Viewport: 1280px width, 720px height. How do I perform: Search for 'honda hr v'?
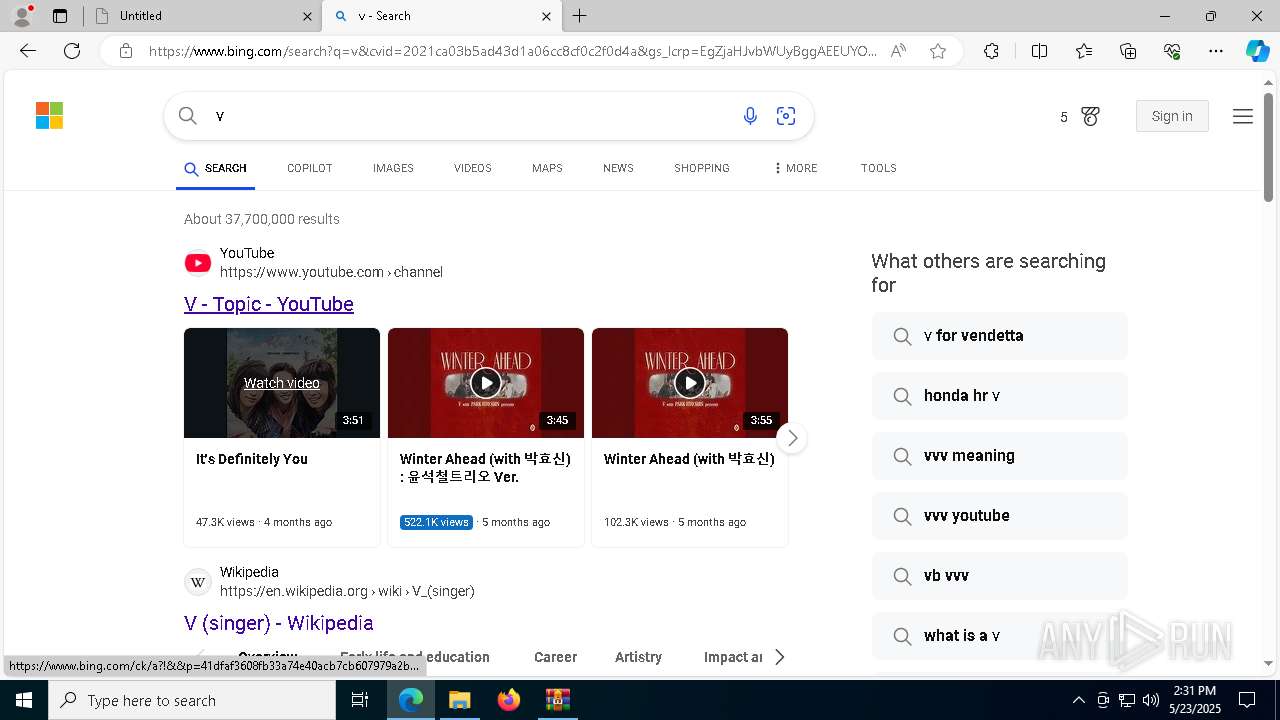[1000, 396]
